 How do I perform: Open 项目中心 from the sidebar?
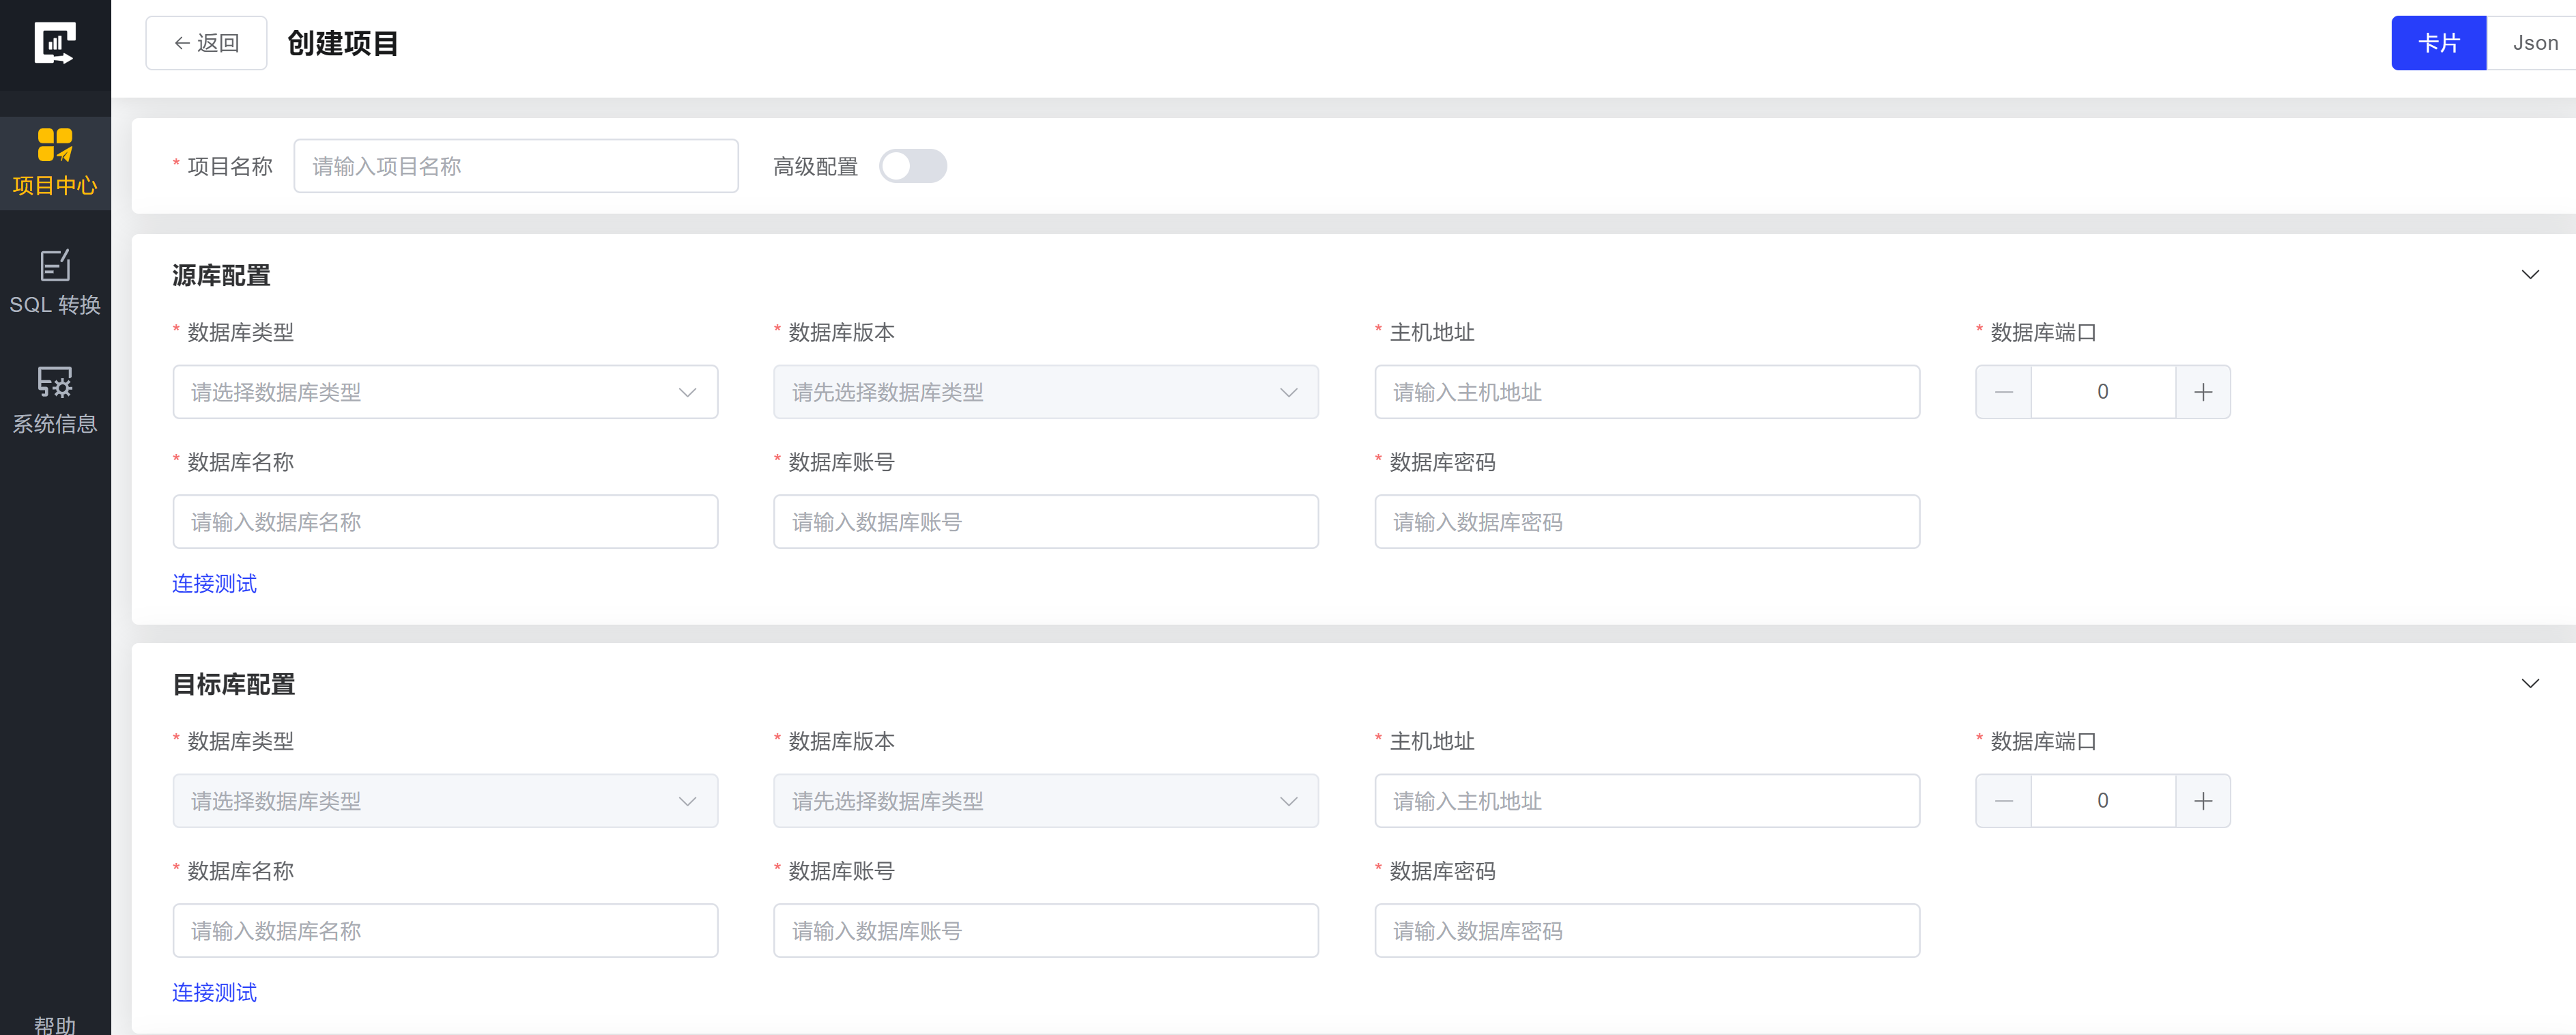(55, 162)
